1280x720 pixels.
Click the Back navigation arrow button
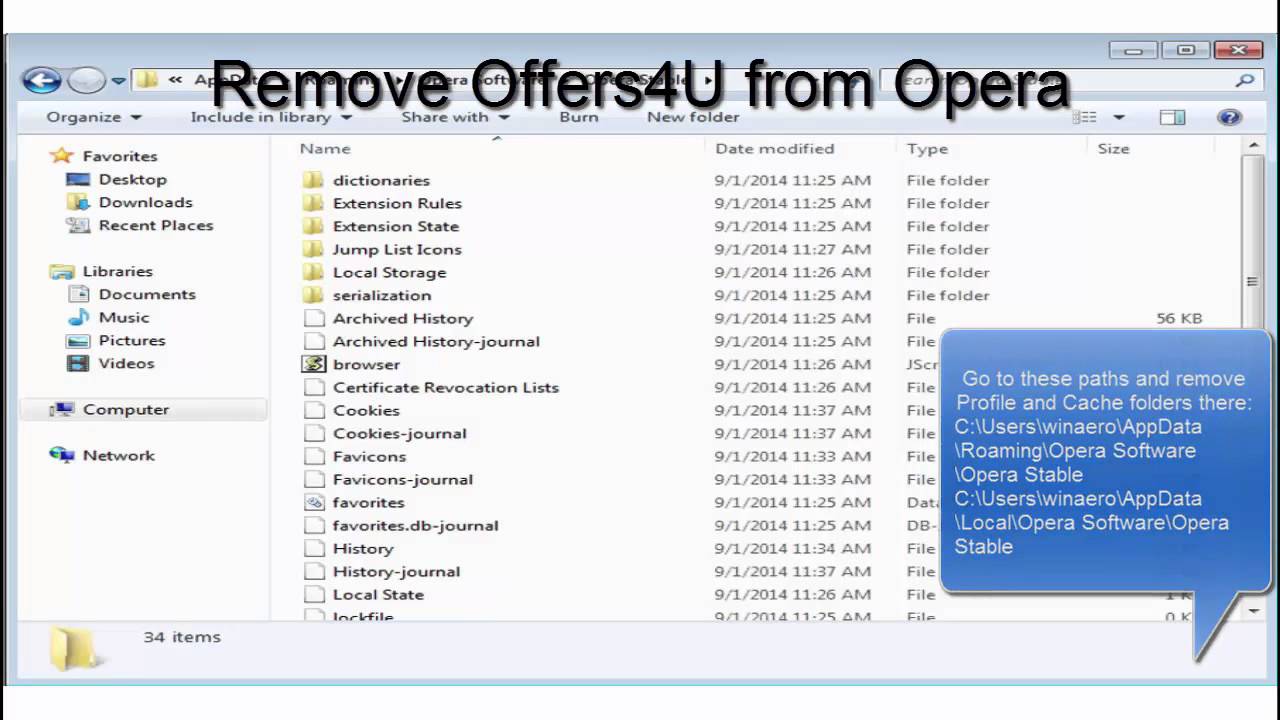[42, 80]
